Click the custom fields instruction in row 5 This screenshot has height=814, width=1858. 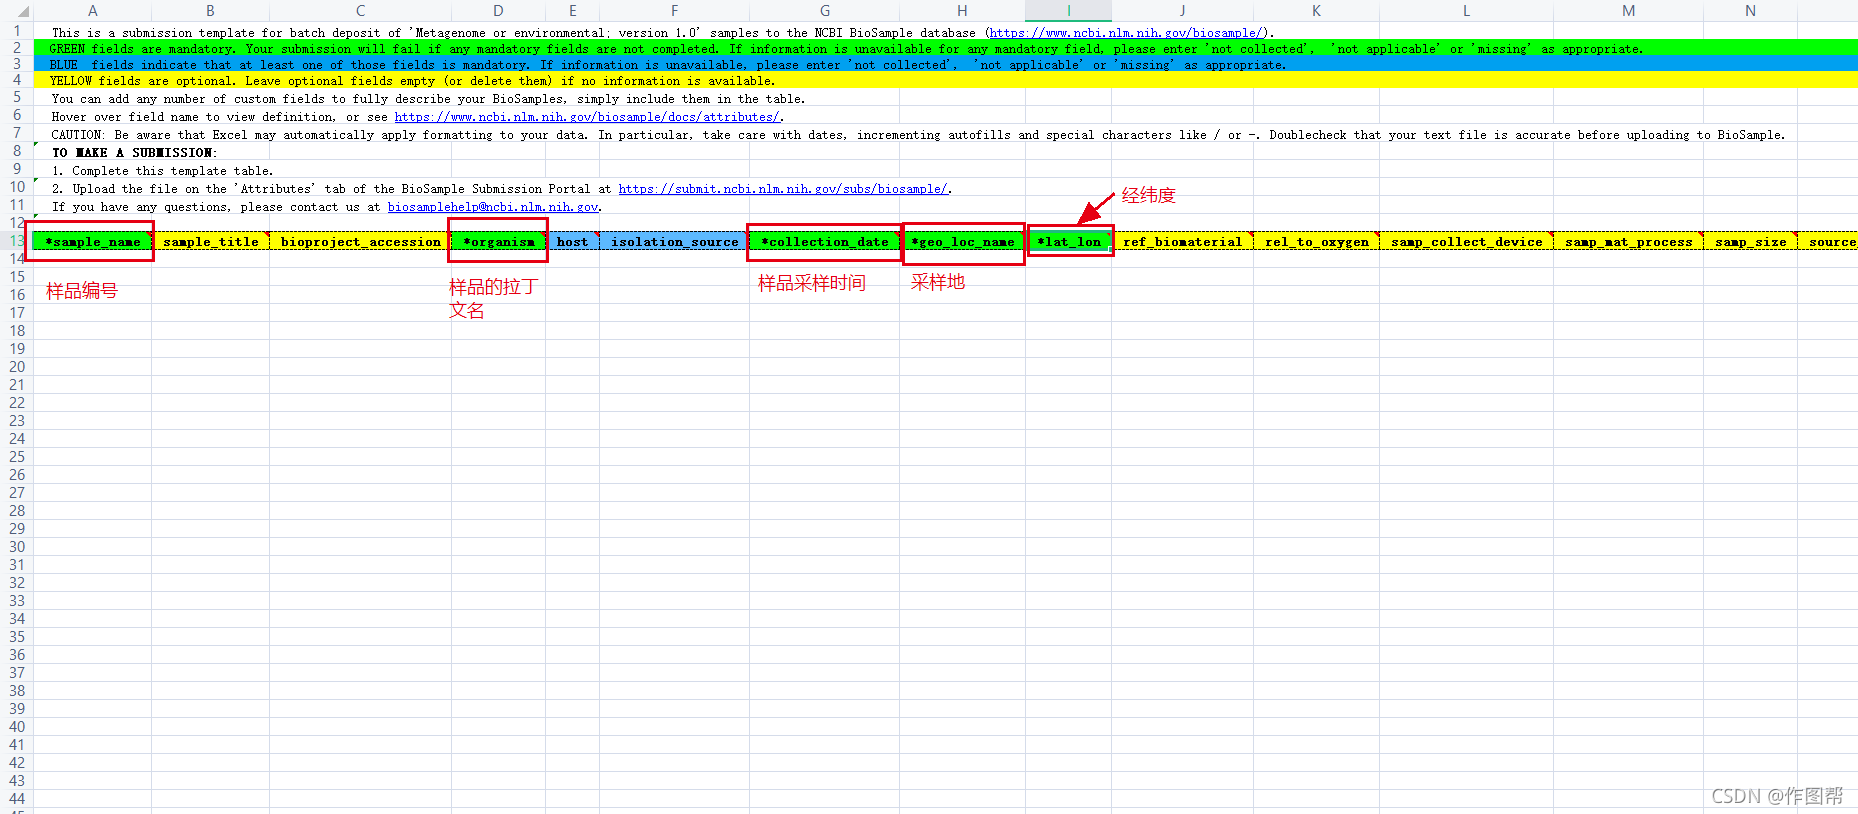pos(428,99)
